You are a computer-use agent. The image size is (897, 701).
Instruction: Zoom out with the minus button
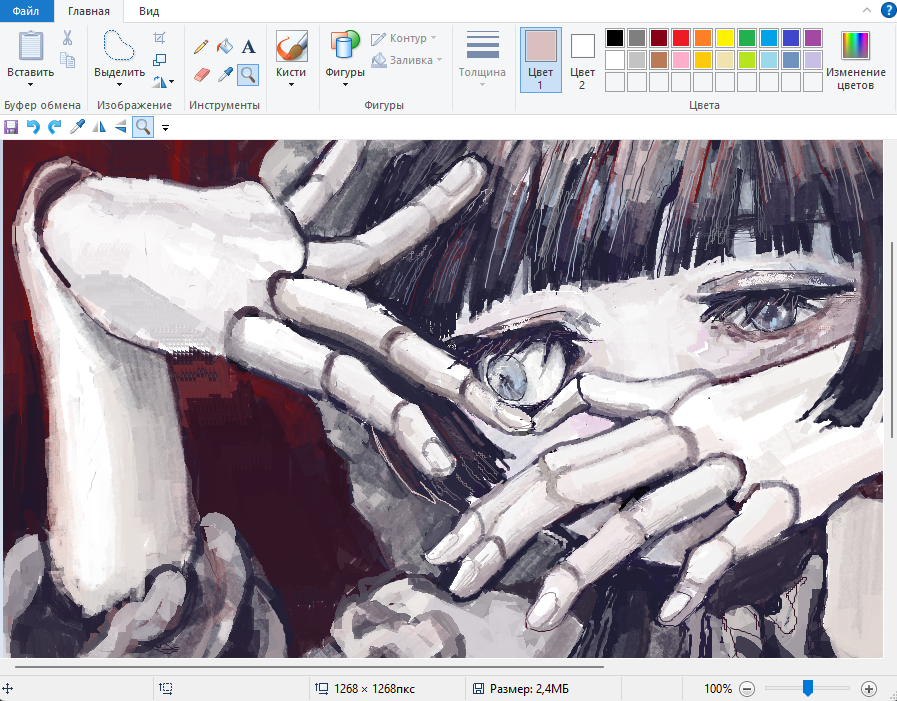click(747, 689)
